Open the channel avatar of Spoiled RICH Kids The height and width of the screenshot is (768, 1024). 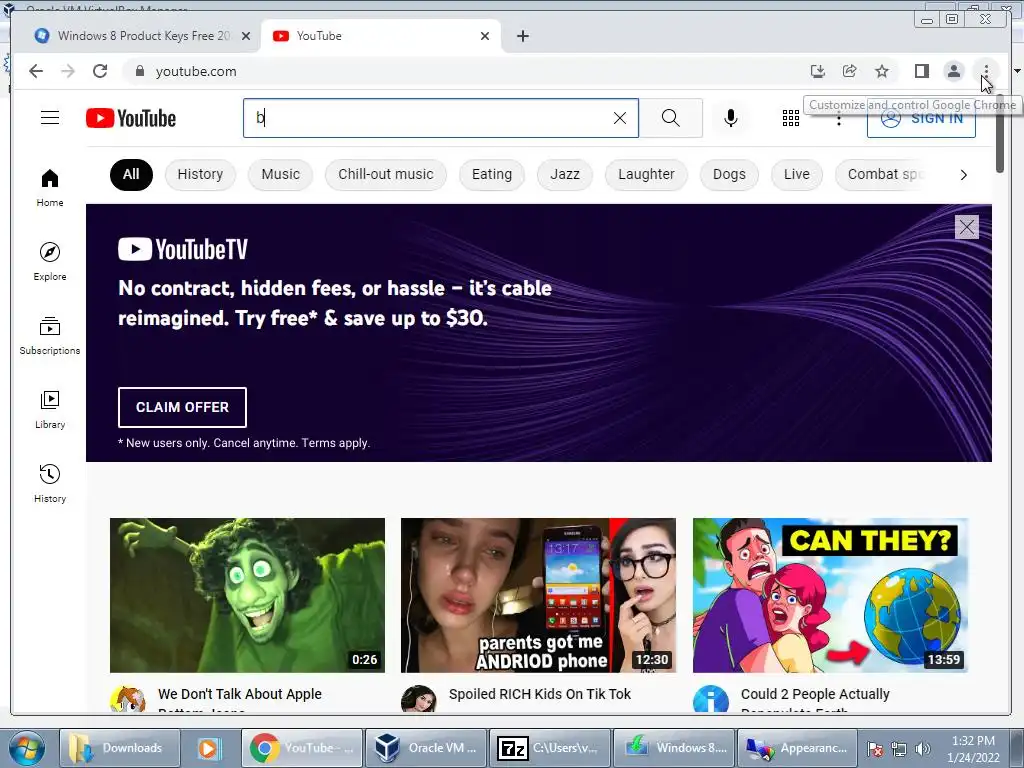[x=419, y=699]
